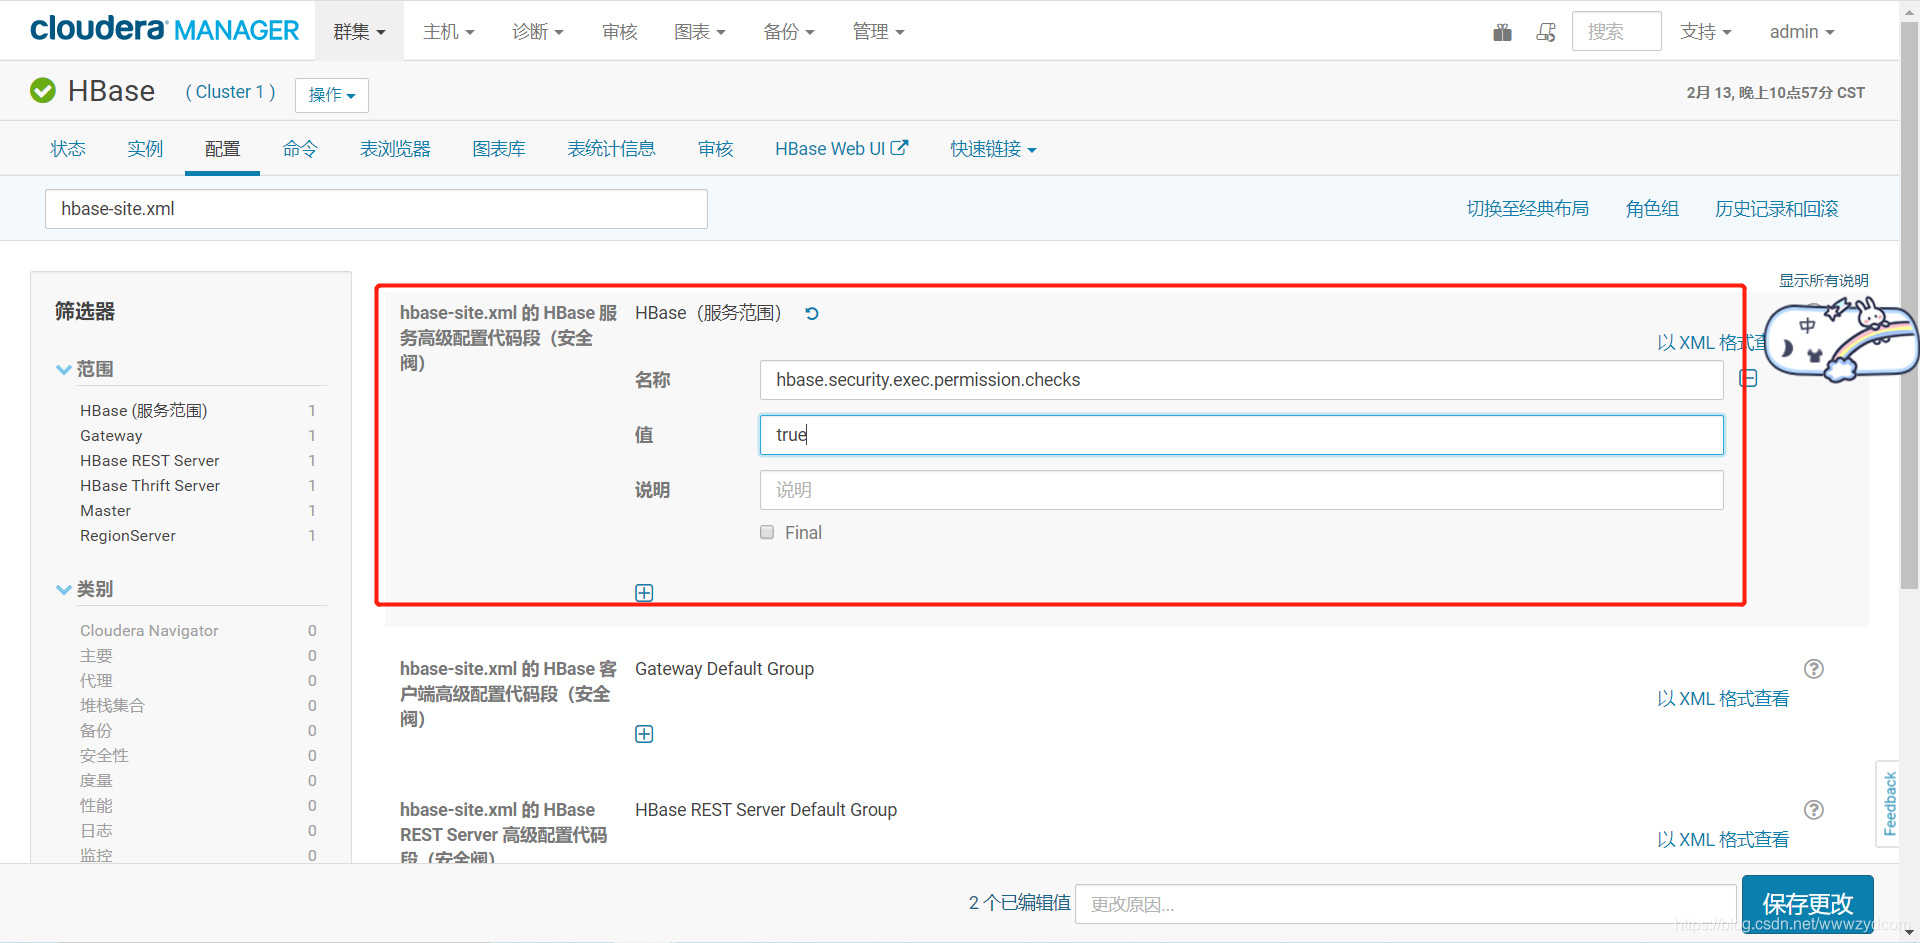Click the 说明 description field
This screenshot has height=943, width=1920.
(1241, 490)
